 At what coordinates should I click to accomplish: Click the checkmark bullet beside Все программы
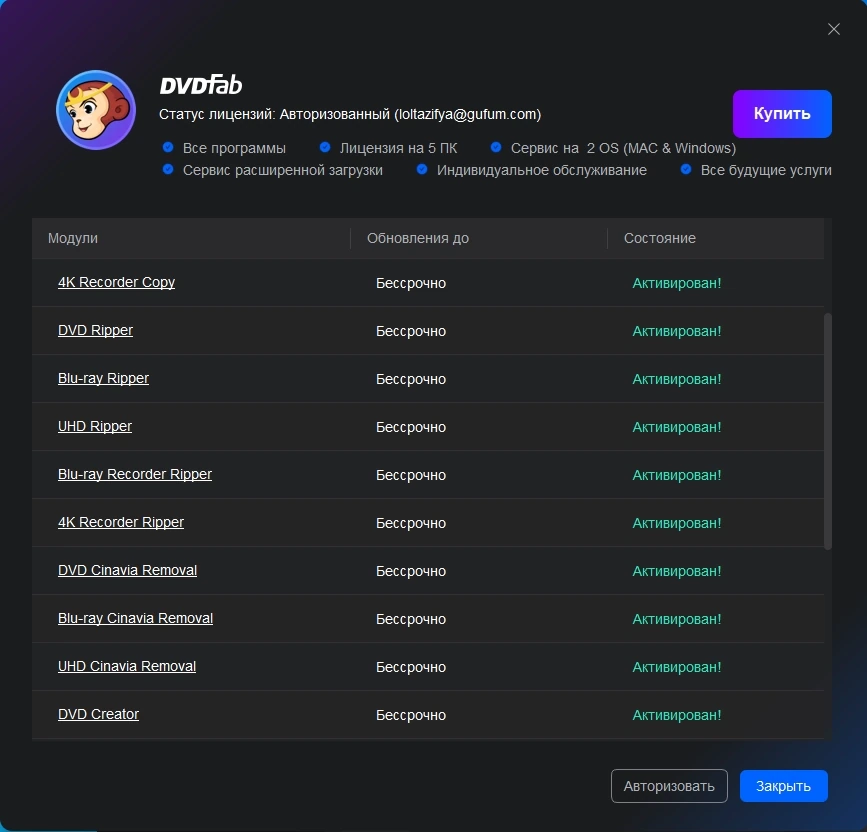click(168, 147)
